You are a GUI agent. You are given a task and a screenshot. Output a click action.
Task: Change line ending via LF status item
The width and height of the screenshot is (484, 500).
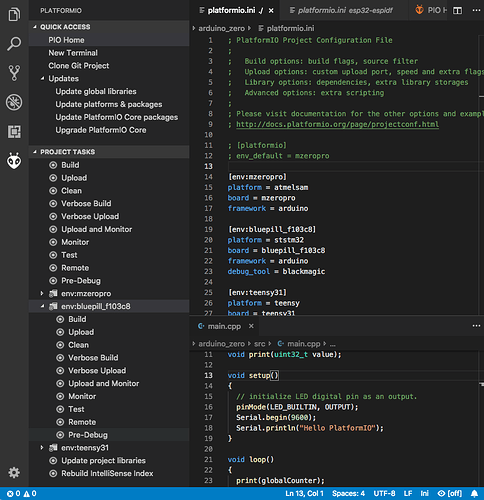408,493
